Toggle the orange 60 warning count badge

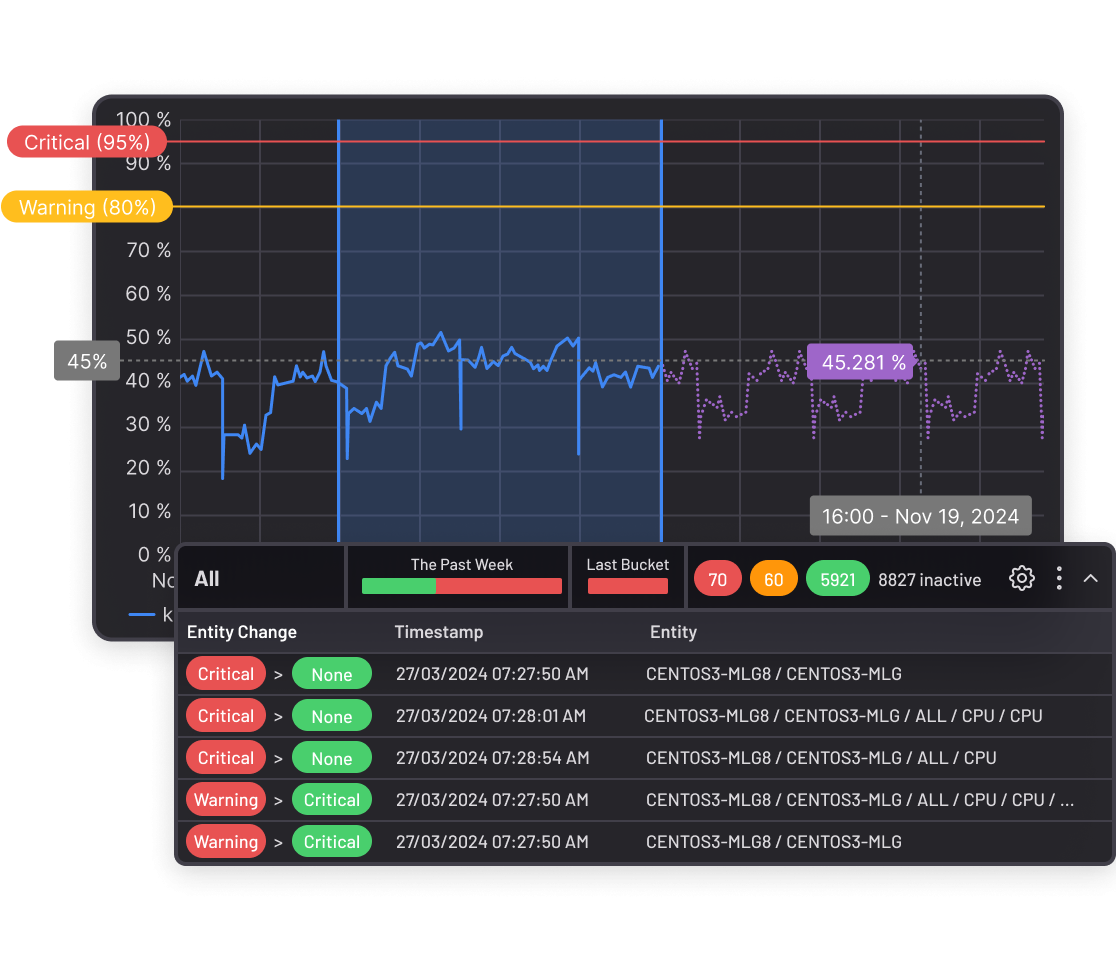tap(773, 579)
